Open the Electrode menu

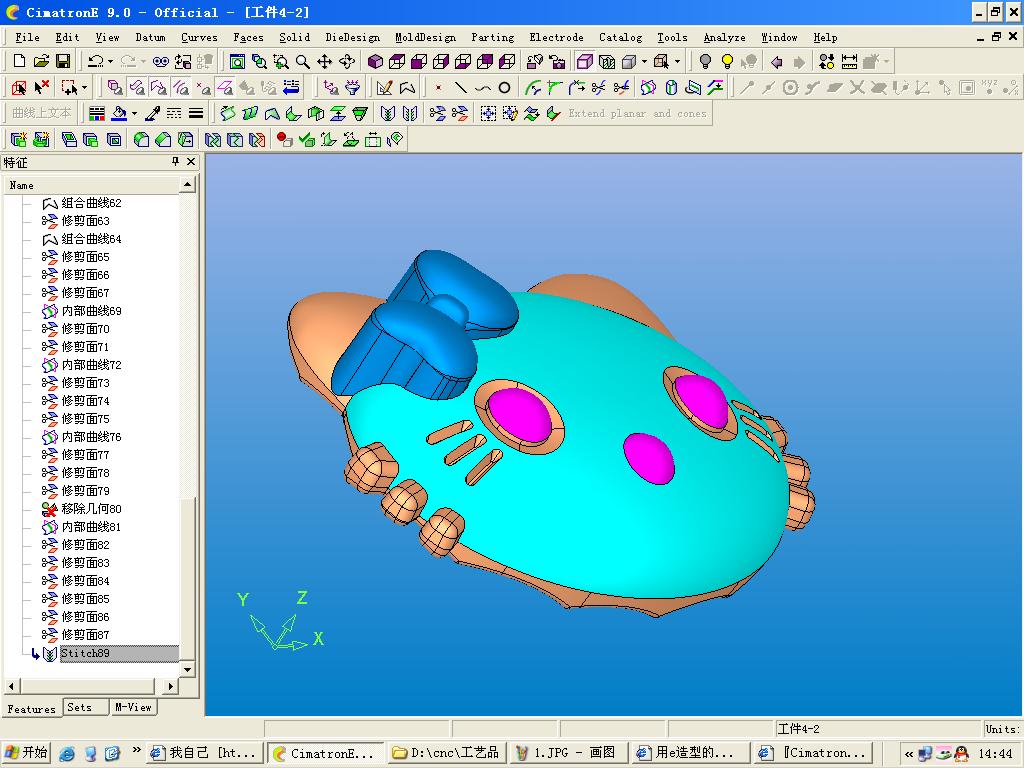[556, 37]
